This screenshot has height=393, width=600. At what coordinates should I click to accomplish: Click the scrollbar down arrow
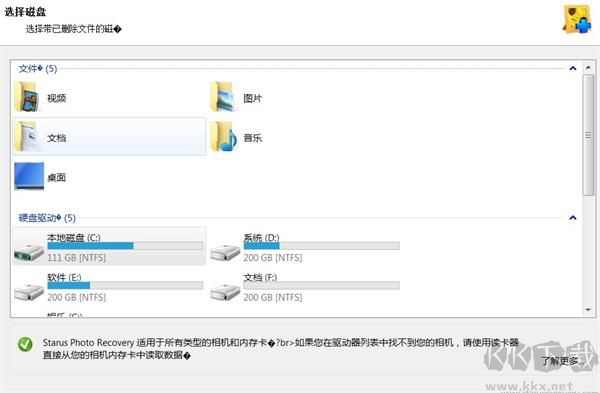pyautogui.click(x=588, y=310)
